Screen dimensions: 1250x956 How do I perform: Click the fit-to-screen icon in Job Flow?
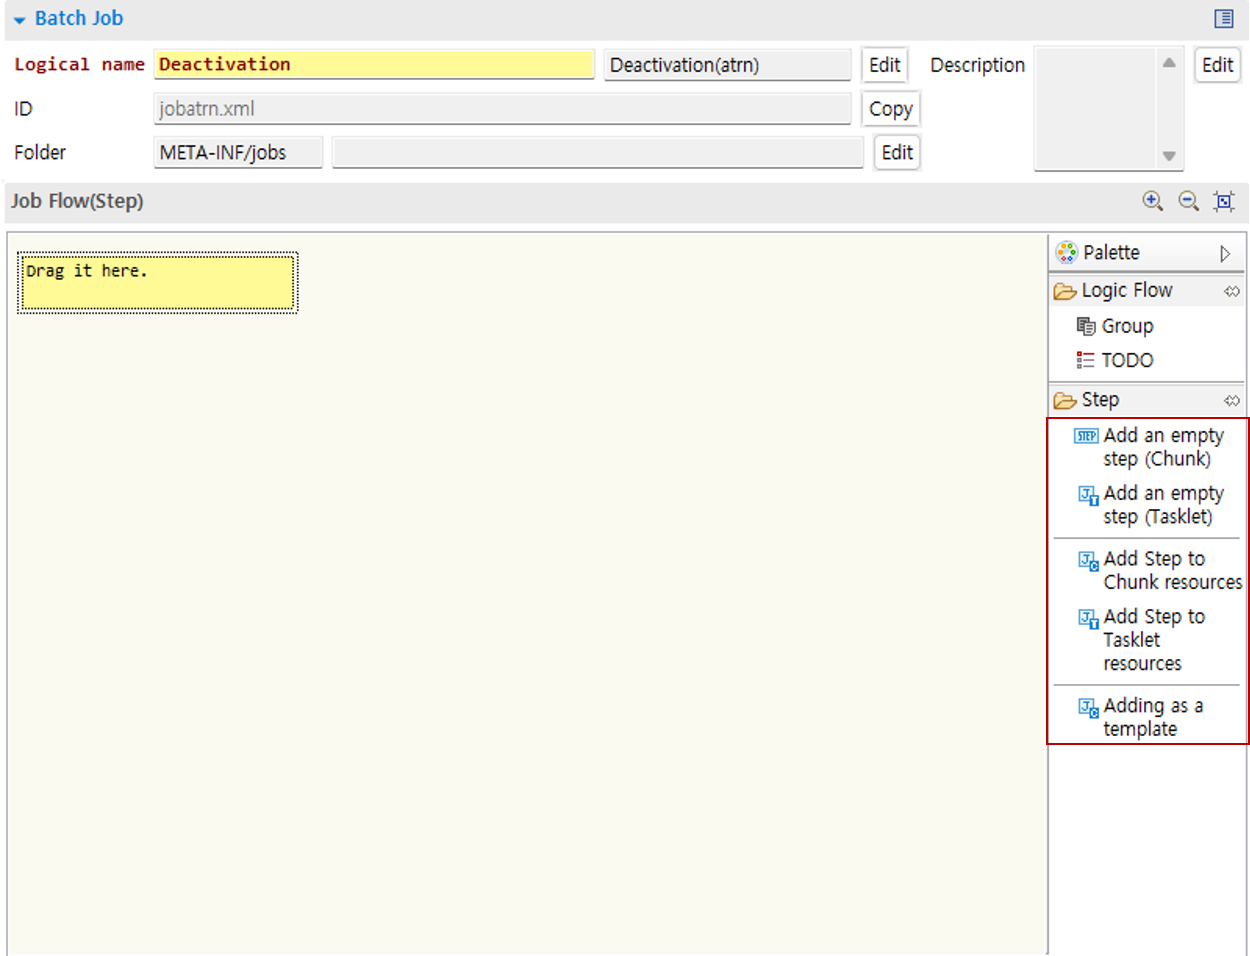tap(1224, 201)
